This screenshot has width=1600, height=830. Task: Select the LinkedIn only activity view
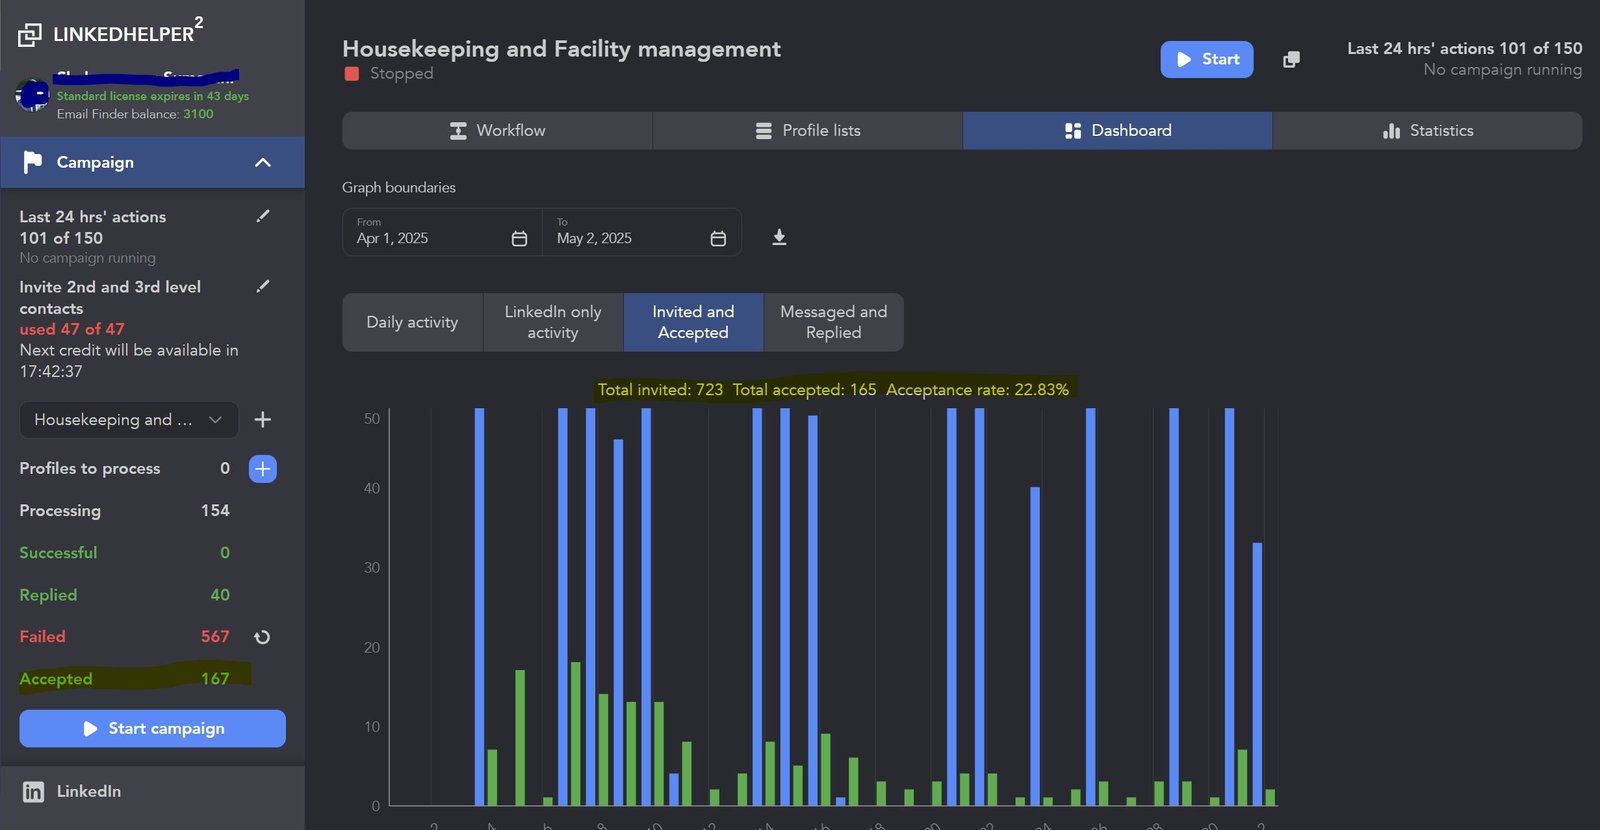[x=553, y=322]
